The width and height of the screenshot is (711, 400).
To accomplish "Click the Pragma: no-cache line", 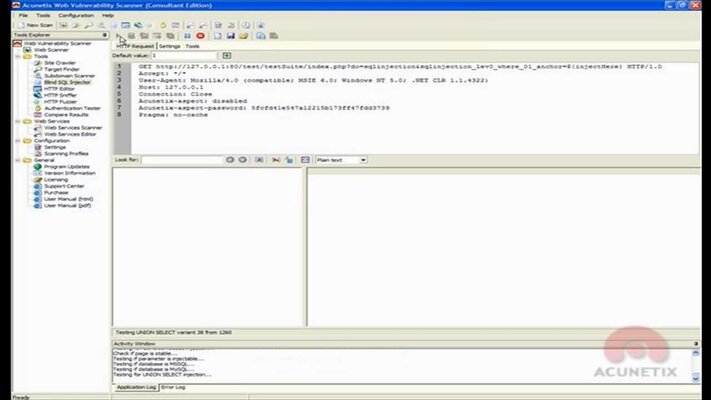I will (173, 115).
